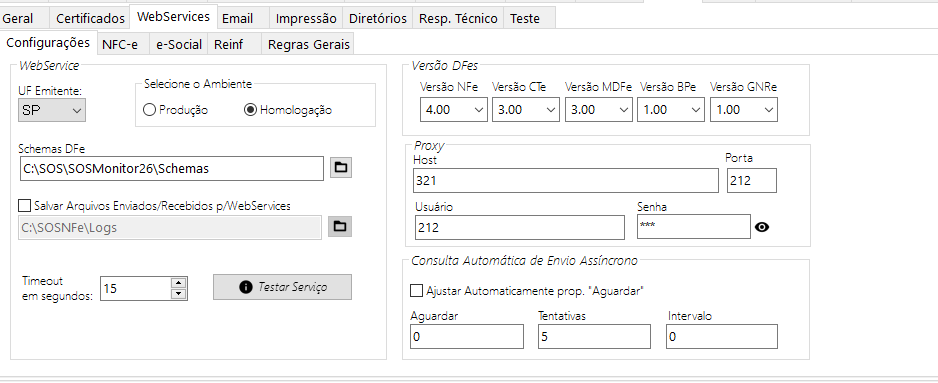The height and width of the screenshot is (383, 938).
Task: Go to Resp. Técnico tab
Action: point(458,19)
